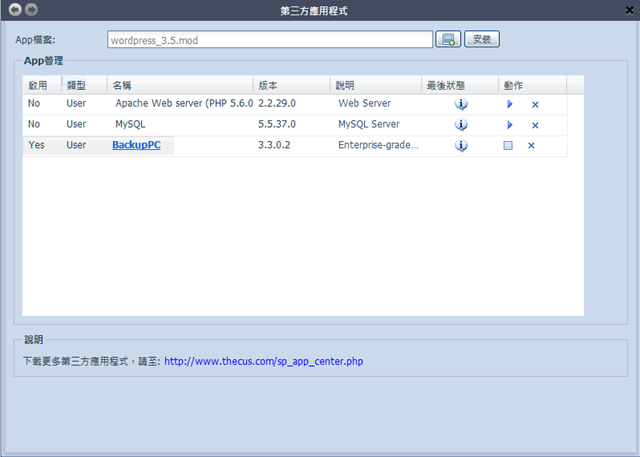
Task: Start the MySQL app
Action: click(x=509, y=124)
